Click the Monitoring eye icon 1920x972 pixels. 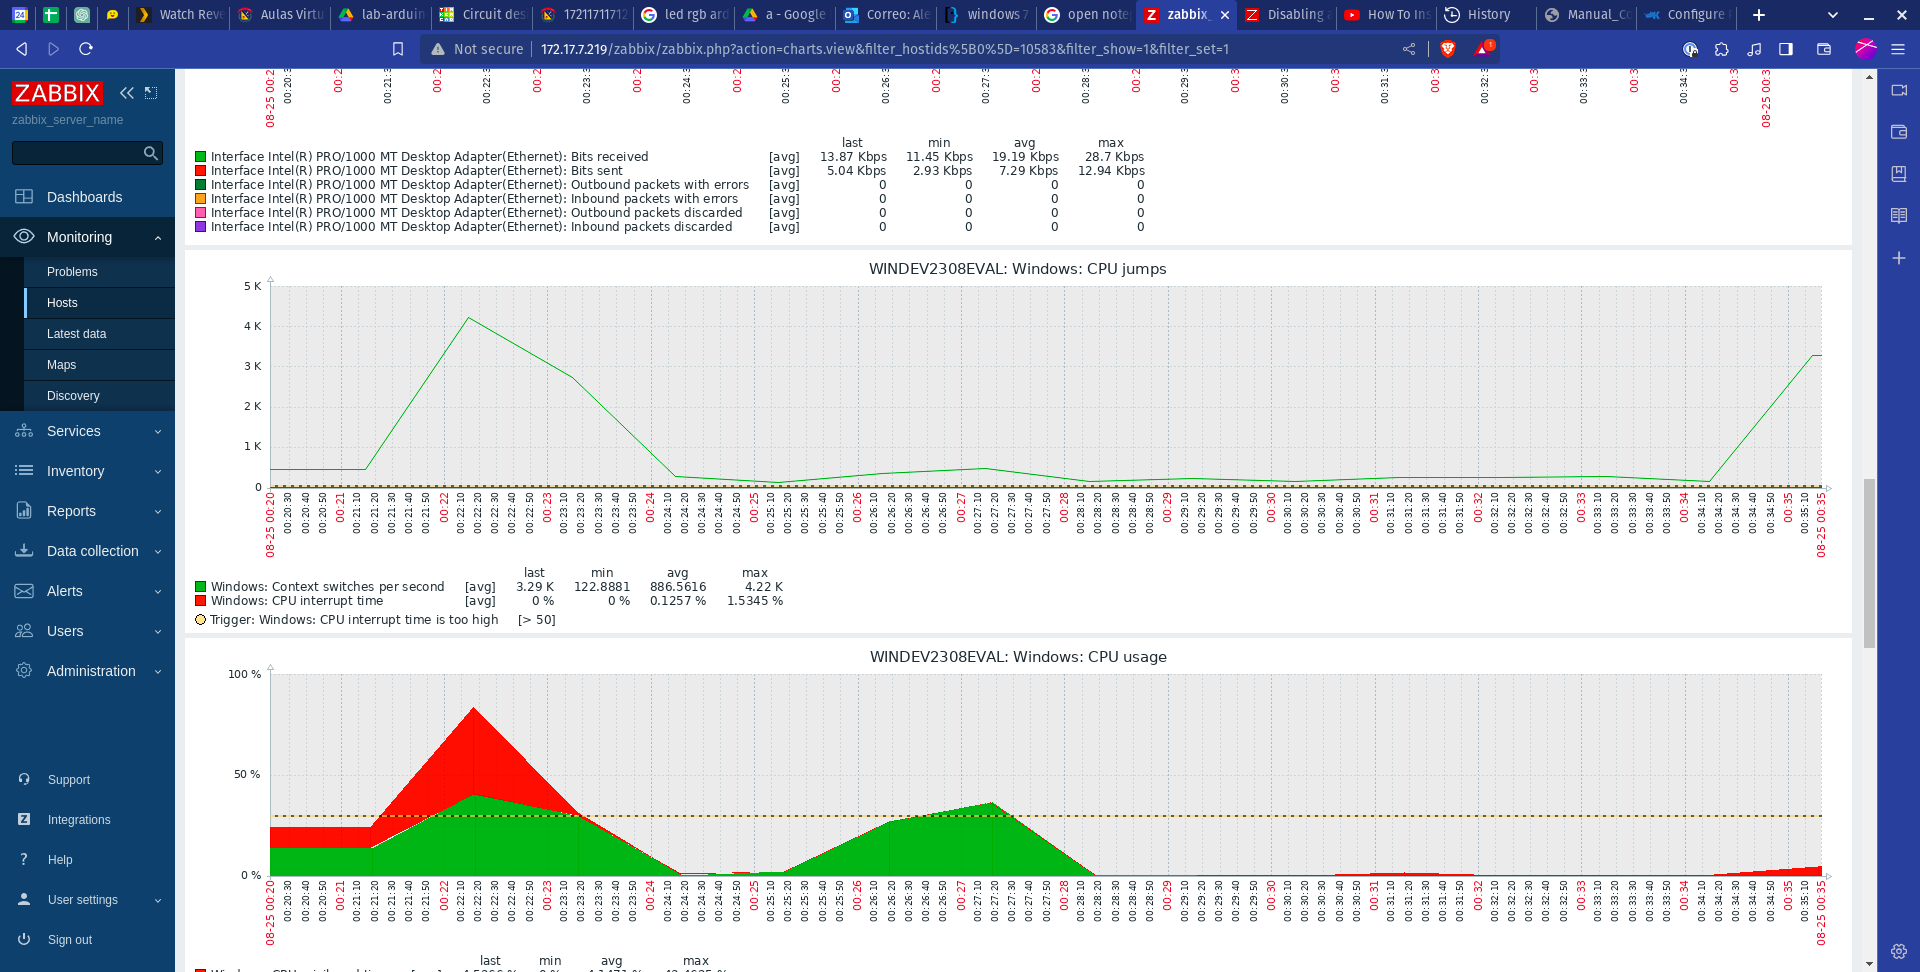tap(24, 237)
